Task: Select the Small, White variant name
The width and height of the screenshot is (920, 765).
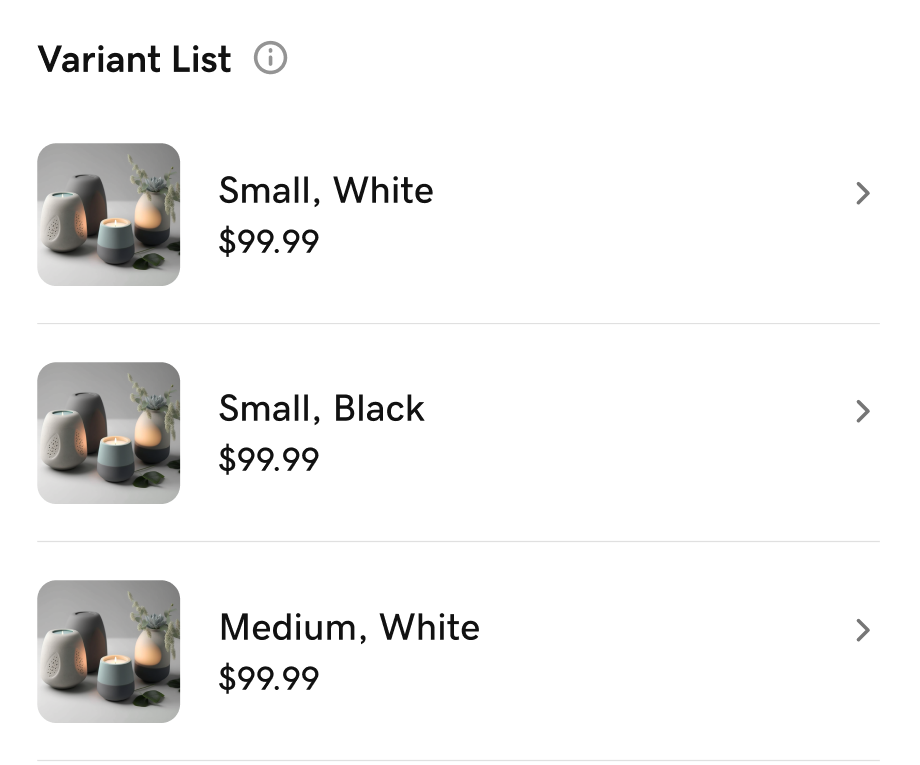Action: [326, 190]
